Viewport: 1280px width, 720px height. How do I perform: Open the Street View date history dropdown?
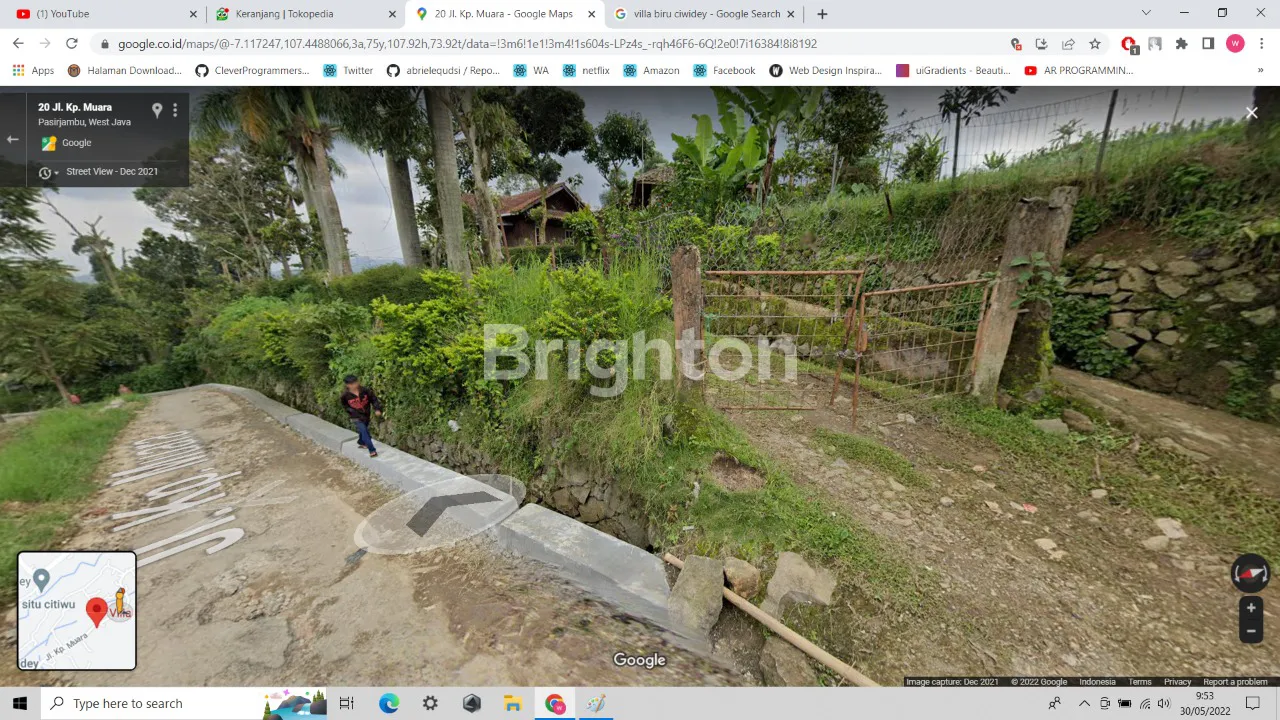point(48,172)
